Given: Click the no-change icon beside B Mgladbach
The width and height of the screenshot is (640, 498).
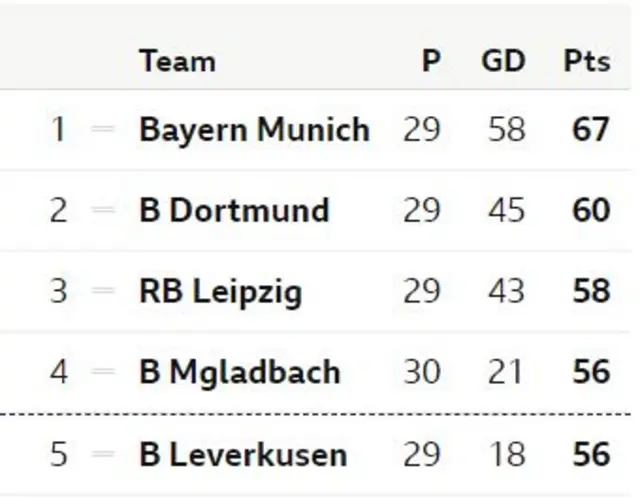Looking at the screenshot, I should [x=102, y=371].
